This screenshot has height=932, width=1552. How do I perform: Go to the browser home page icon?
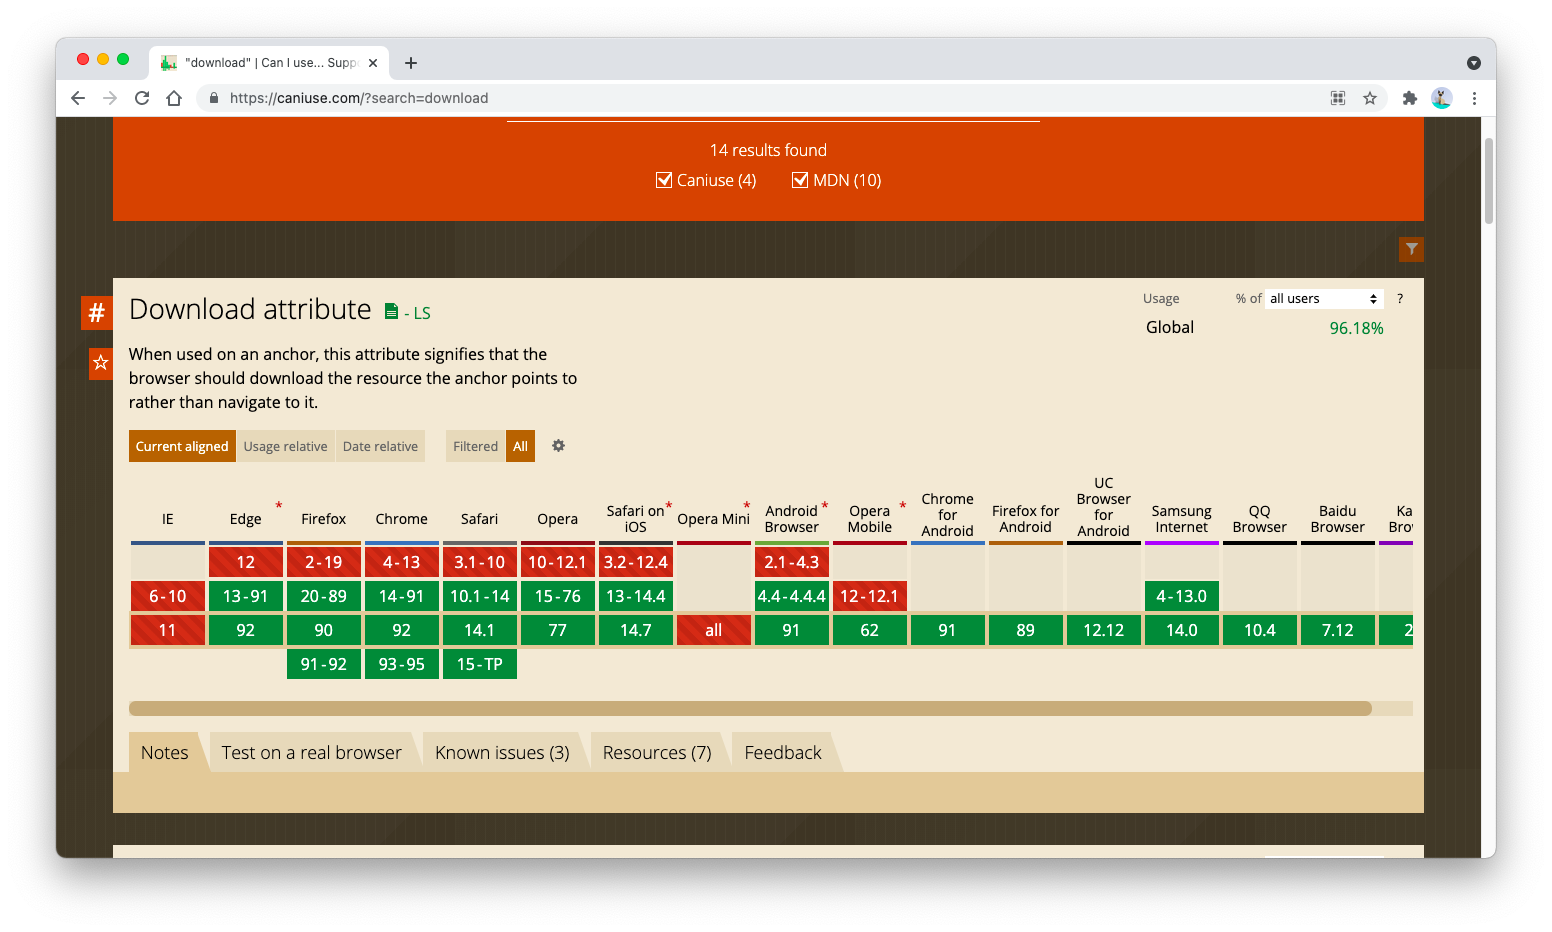(174, 98)
